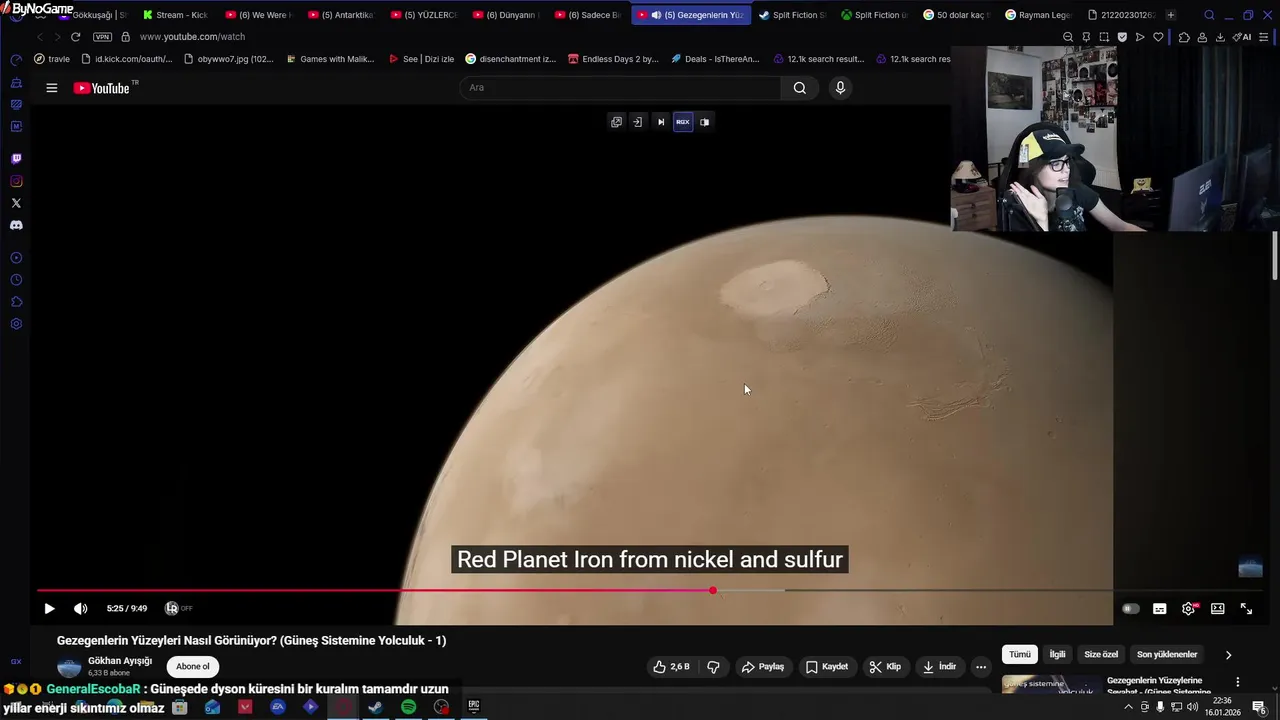Open Epic Games launcher from taskbar
The width and height of the screenshot is (1280, 720).
tap(474, 707)
